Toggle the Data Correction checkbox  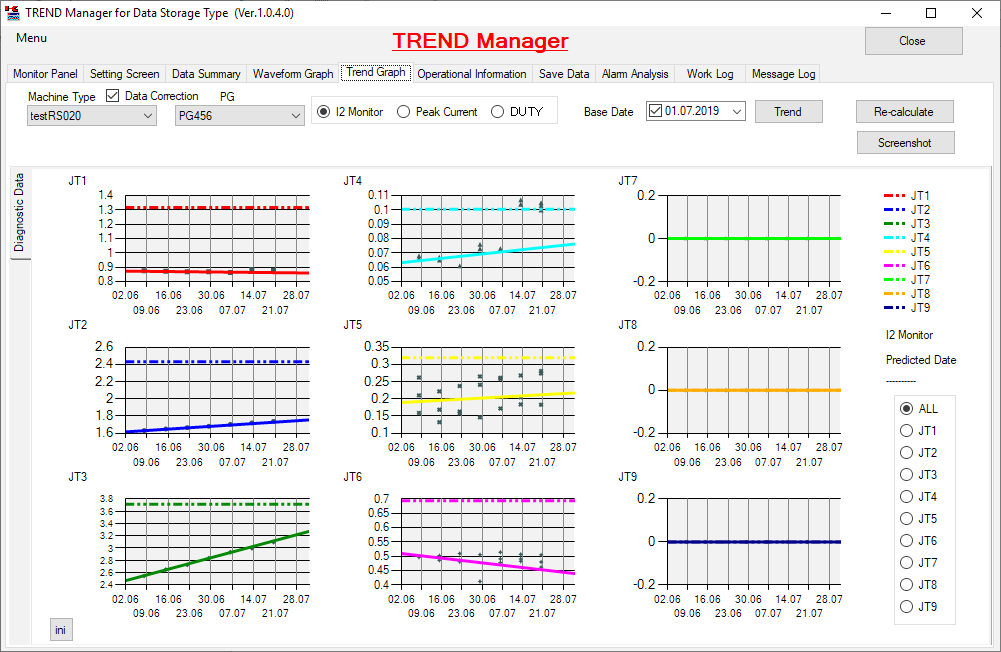pos(113,96)
